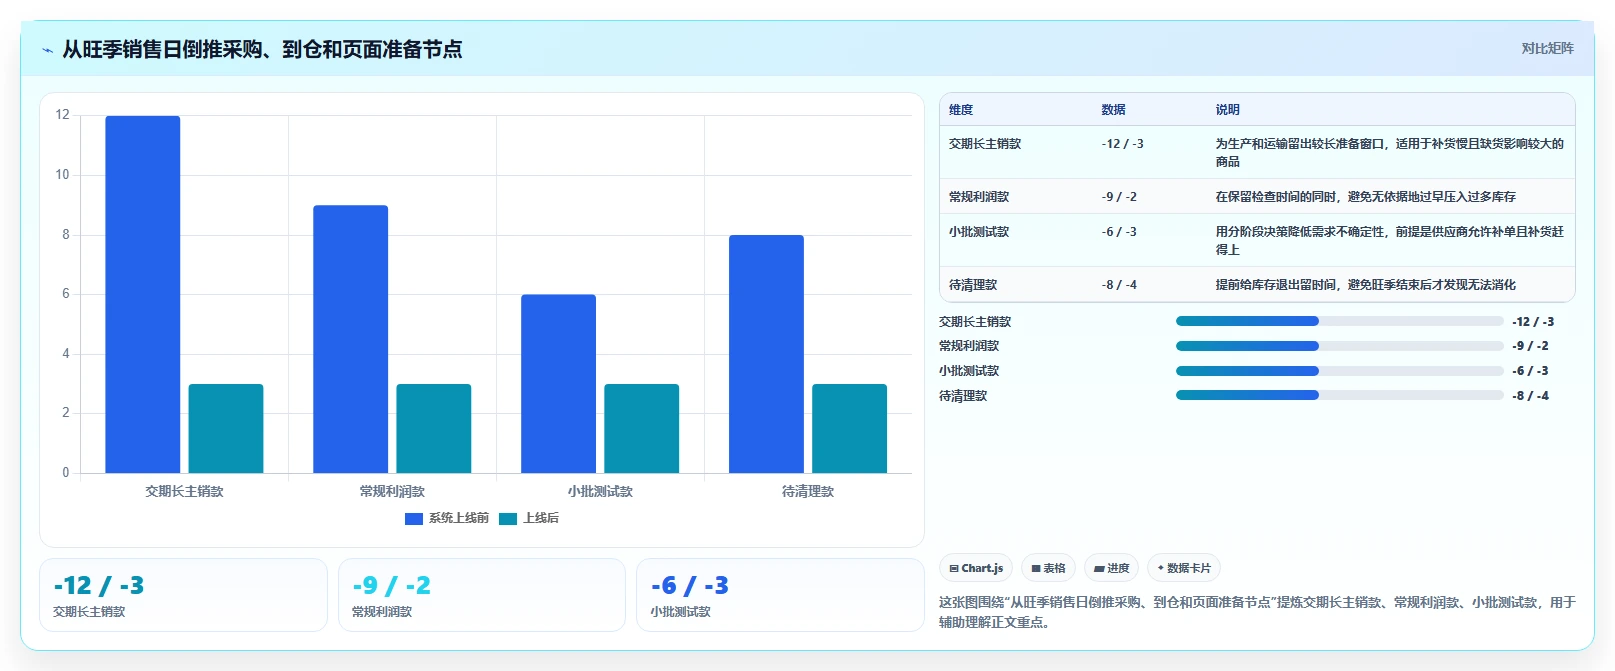Click the -8 / -4 value in the table
This screenshot has width=1615, height=671.
[x=1120, y=285]
